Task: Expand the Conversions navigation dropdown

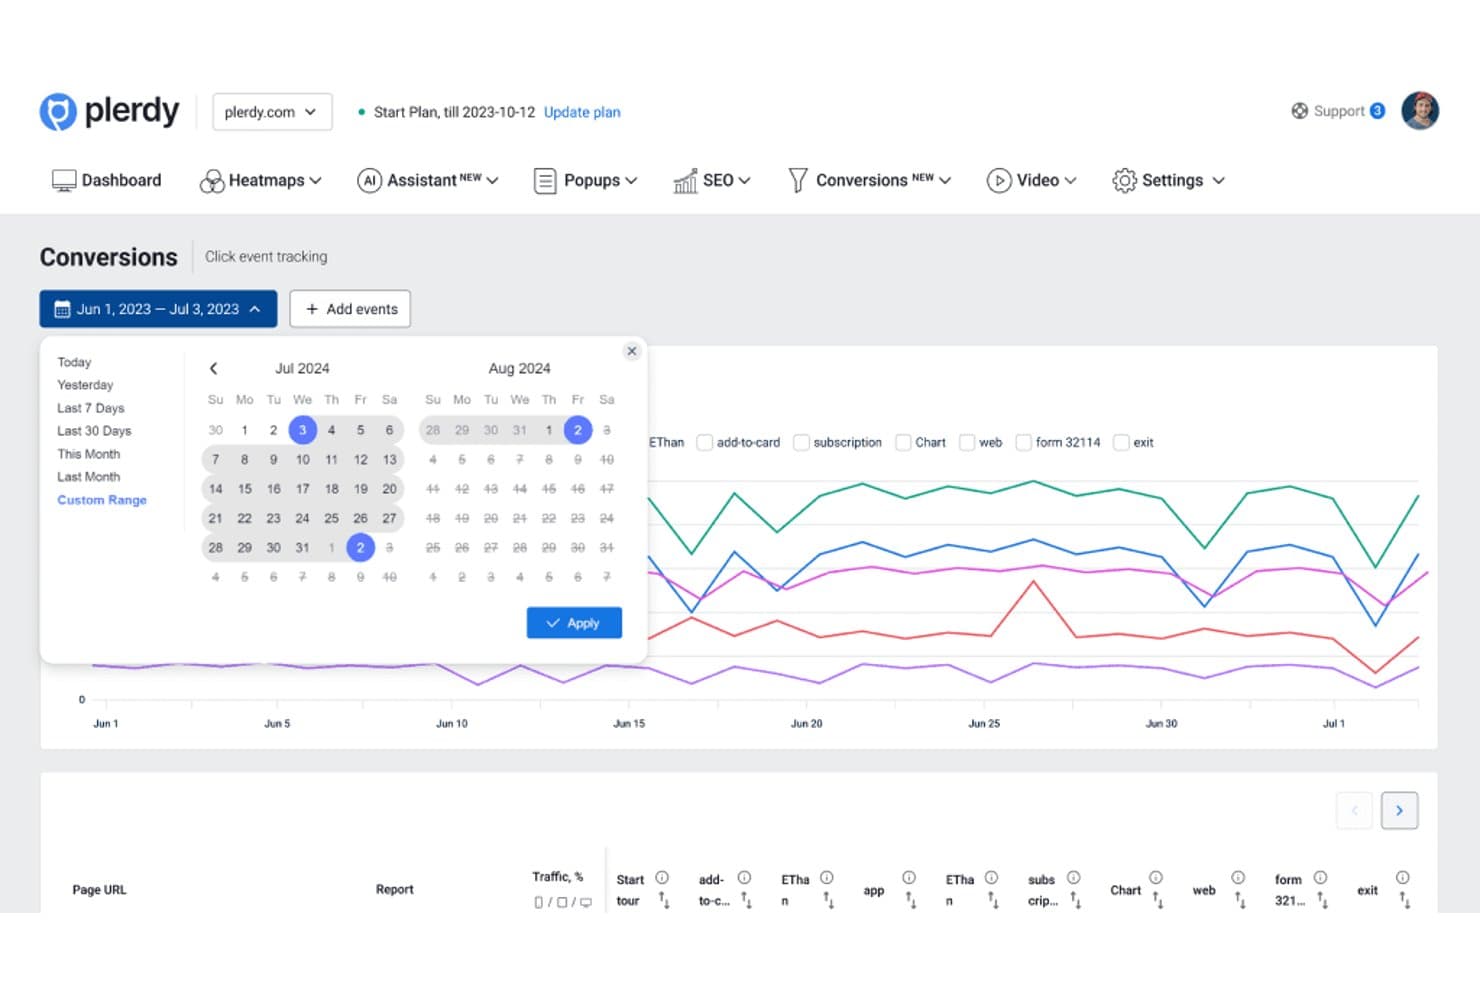Action: click(870, 180)
